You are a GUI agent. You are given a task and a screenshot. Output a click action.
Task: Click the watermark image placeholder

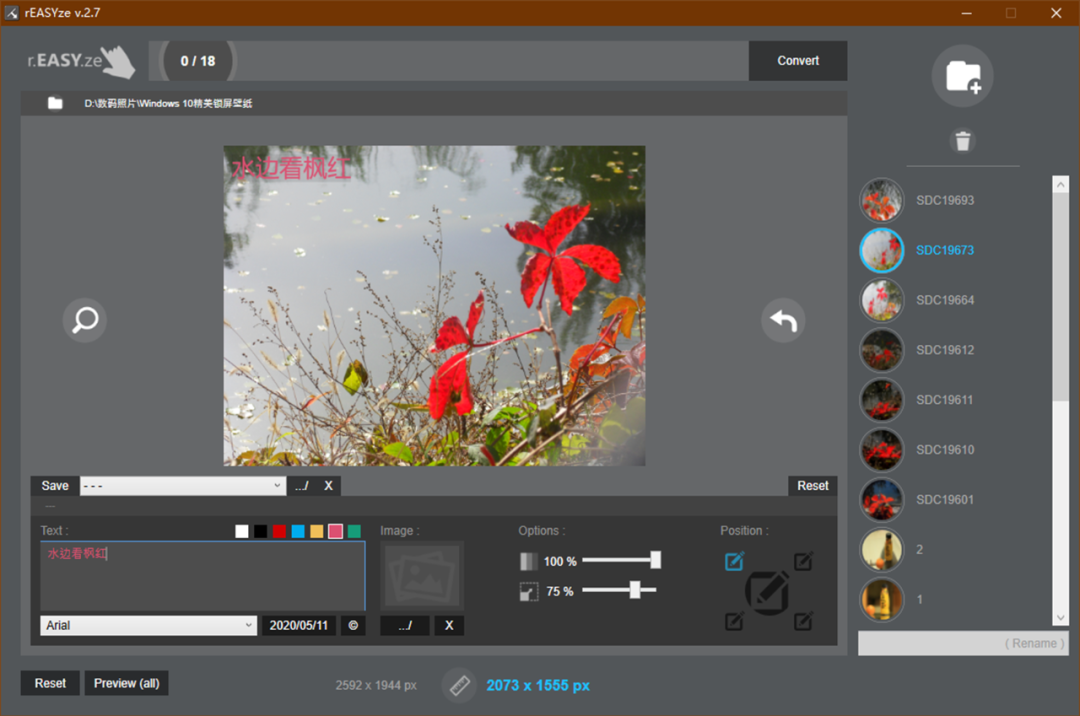(422, 576)
